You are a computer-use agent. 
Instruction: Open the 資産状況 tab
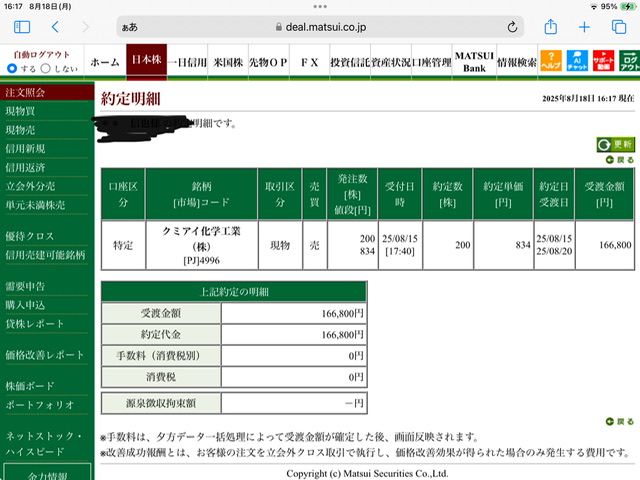tap(391, 62)
